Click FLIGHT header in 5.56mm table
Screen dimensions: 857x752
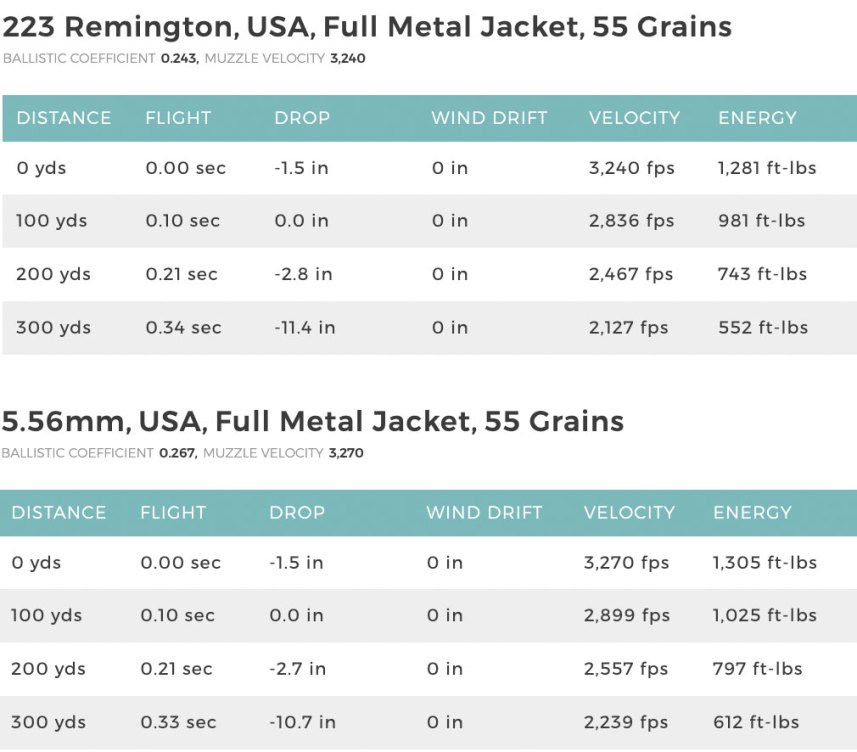point(173,512)
